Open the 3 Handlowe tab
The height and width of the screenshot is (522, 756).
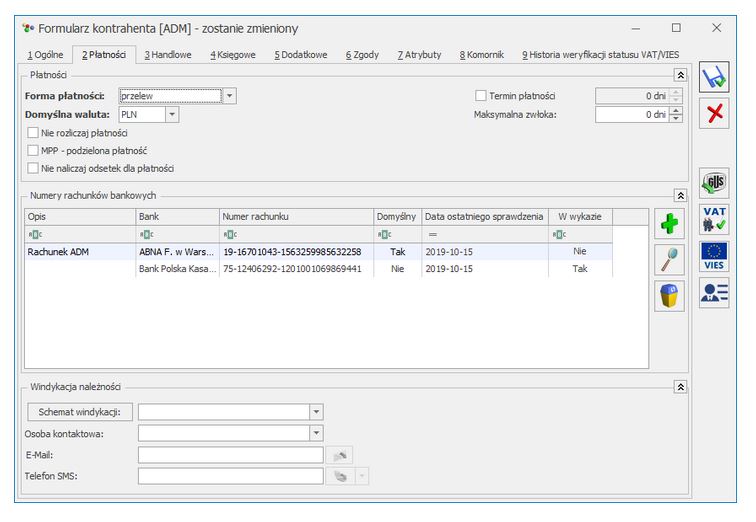tap(168, 55)
